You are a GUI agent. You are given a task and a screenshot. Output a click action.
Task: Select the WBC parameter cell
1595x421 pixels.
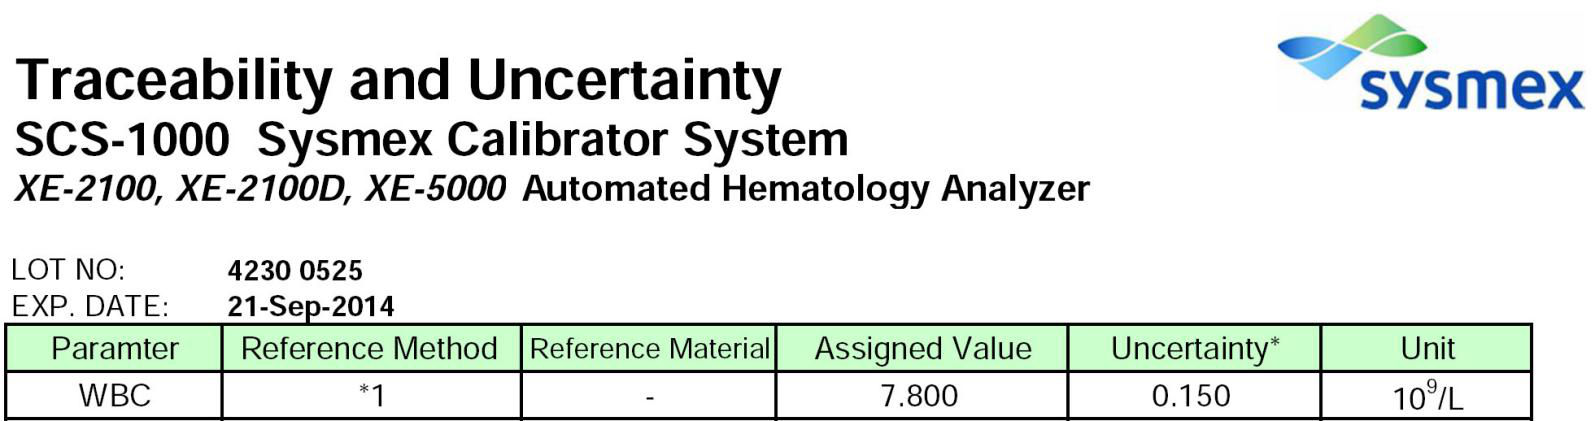(114, 396)
